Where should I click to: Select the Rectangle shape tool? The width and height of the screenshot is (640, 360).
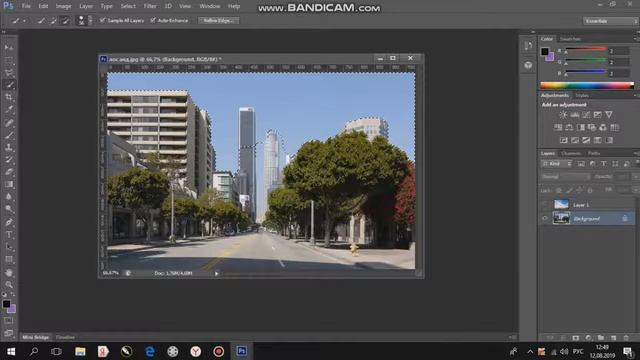pyautogui.click(x=9, y=259)
